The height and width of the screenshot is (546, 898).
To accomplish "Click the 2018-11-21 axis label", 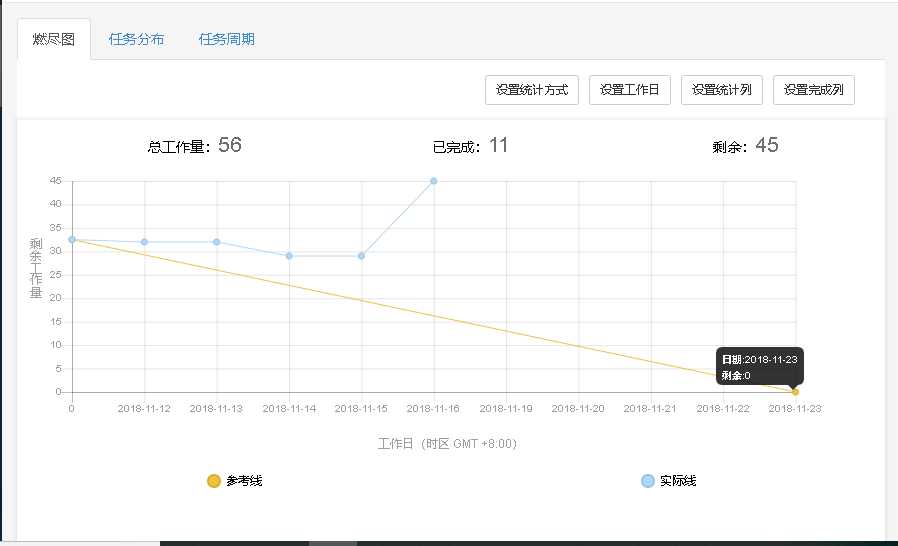I will (650, 408).
